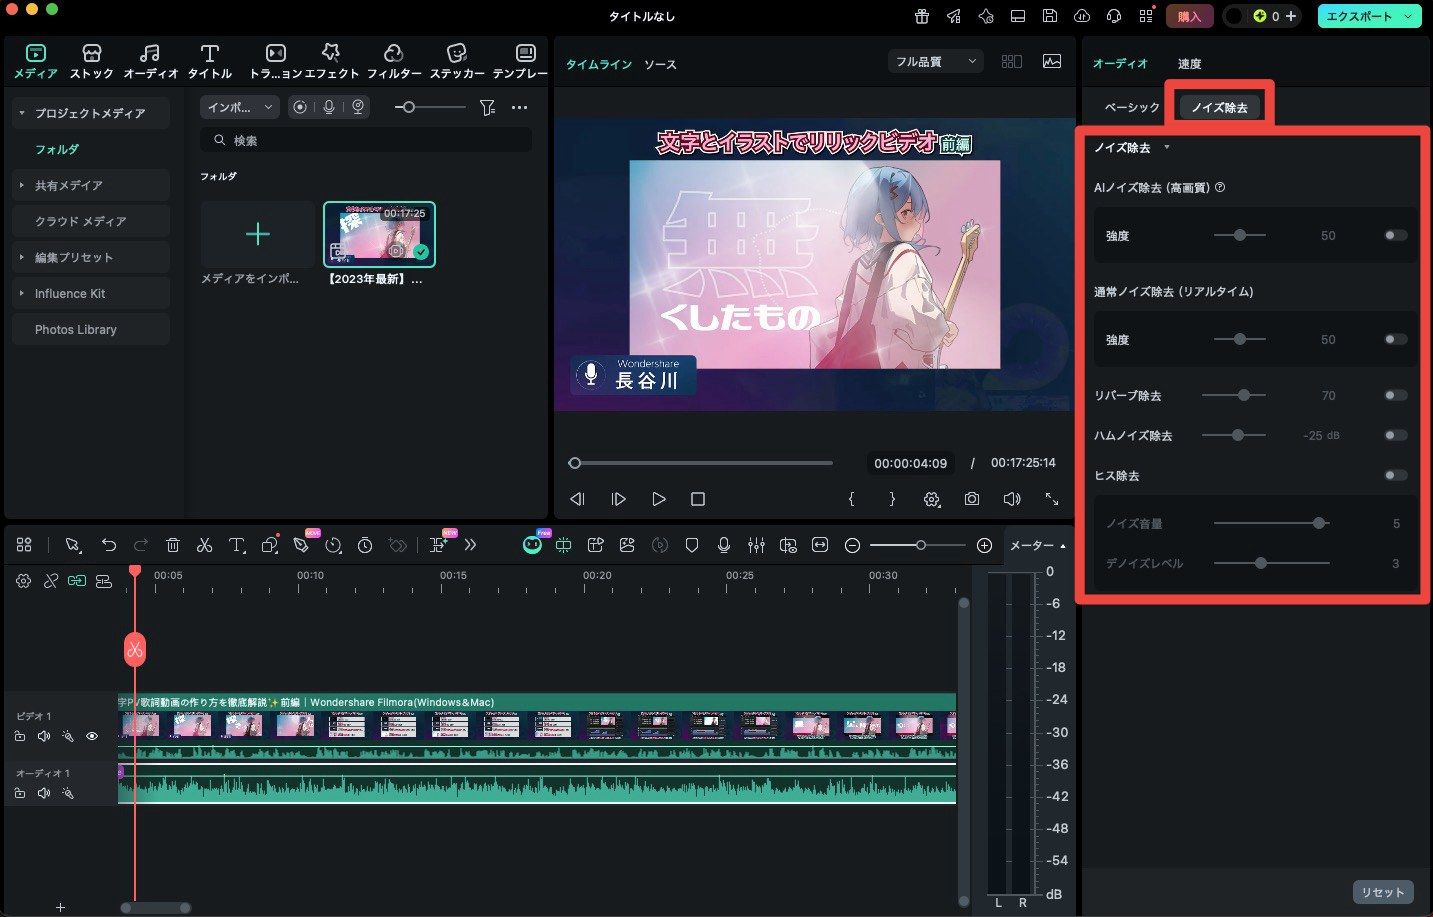Turn on リバーブ除去 switch
Viewport: 1433px width, 917px height.
click(x=1396, y=395)
